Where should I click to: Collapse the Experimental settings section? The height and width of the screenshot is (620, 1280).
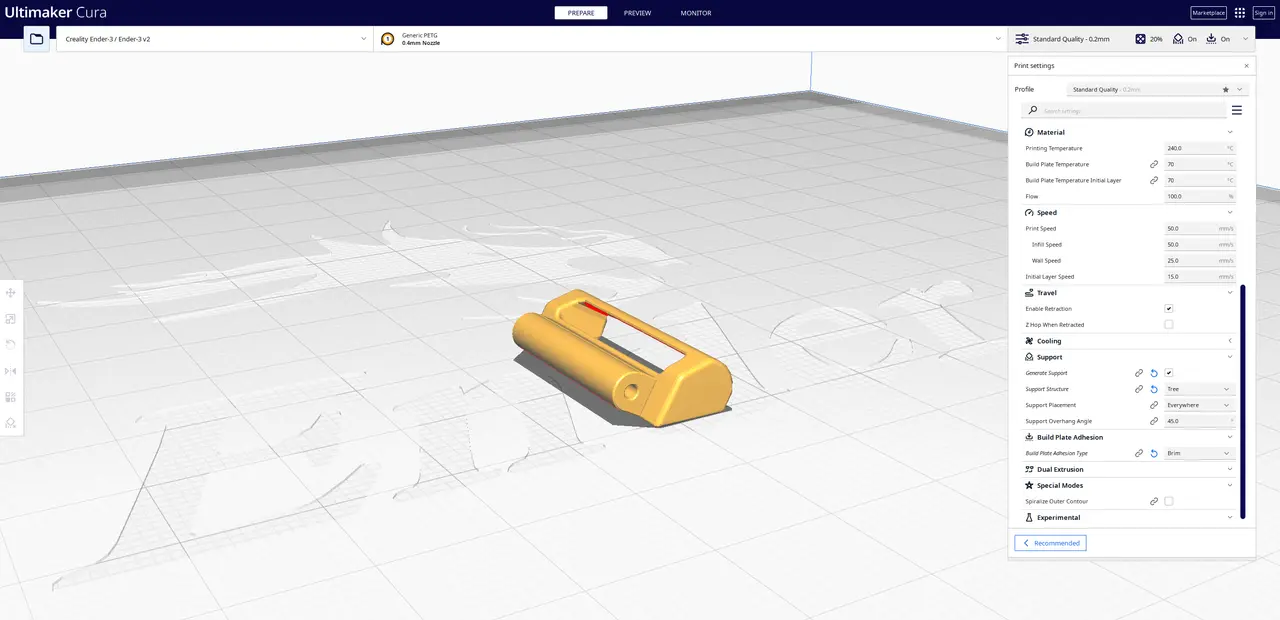point(1129,517)
